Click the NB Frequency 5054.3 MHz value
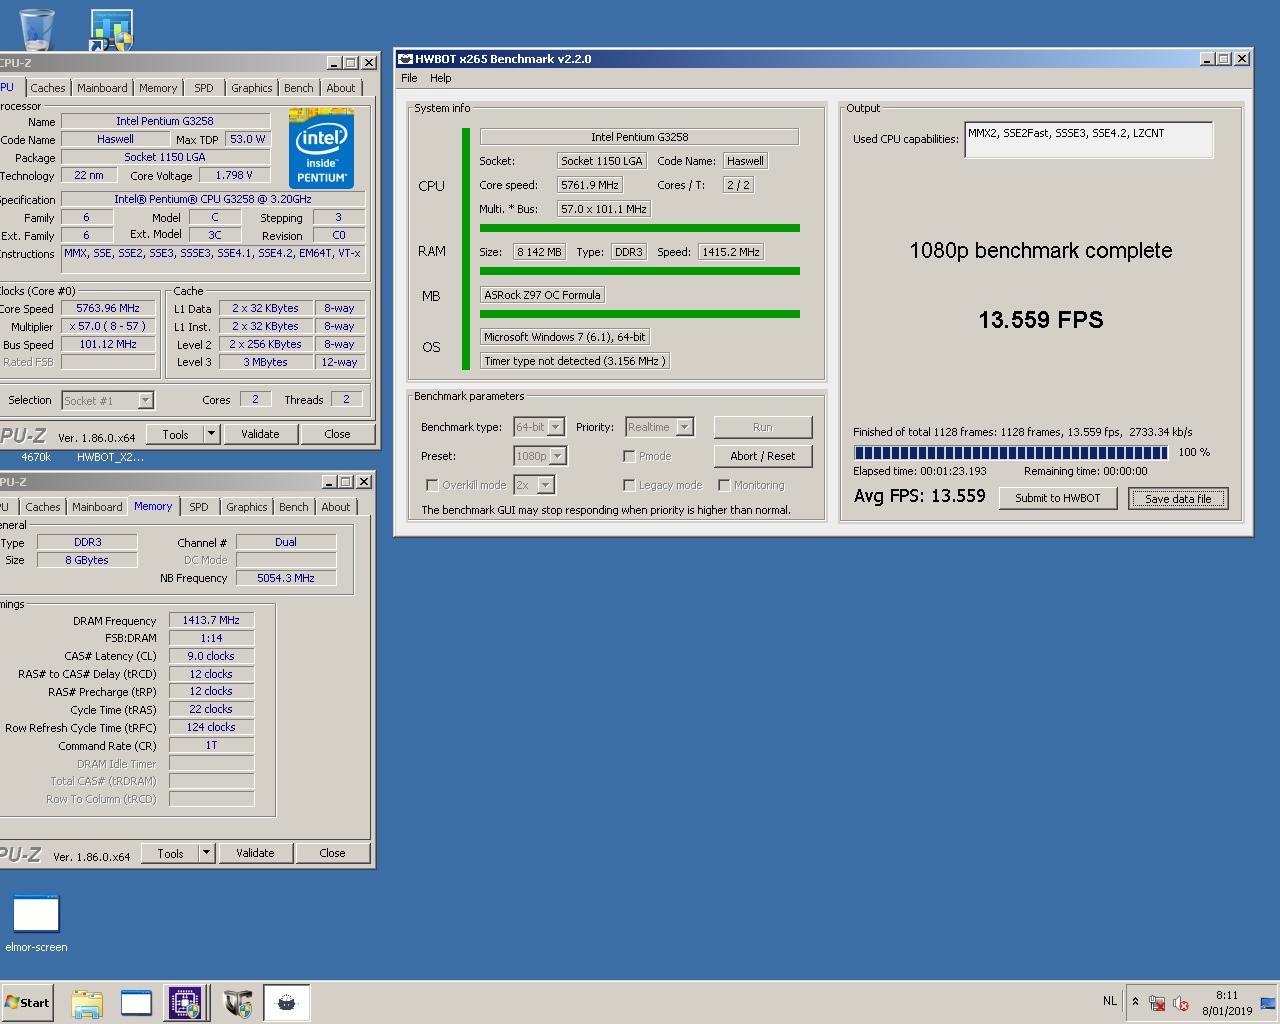Screen dimensions: 1280x1024 (286, 578)
